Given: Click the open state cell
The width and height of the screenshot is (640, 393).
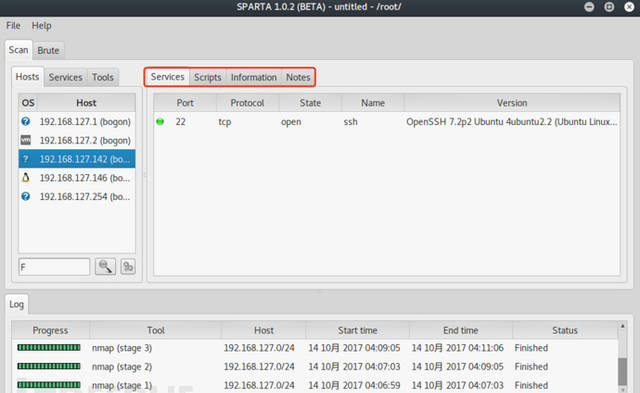Looking at the screenshot, I should [291, 122].
